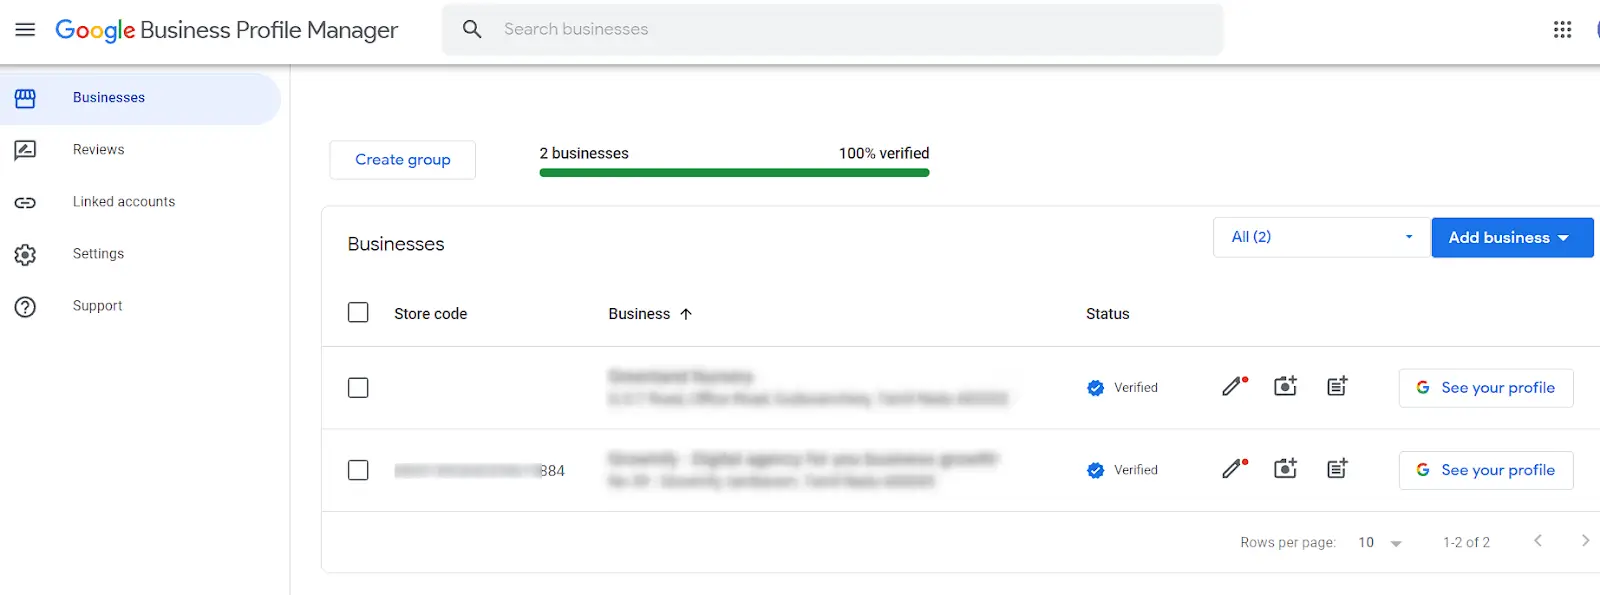Image resolution: width=1600 pixels, height=595 pixels.
Task: Click the Create group button
Action: pyautogui.click(x=402, y=159)
